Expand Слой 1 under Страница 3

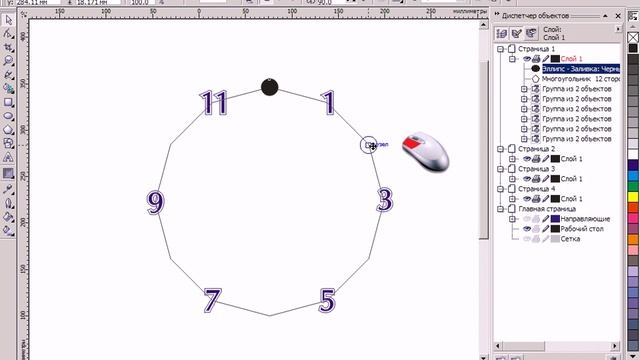pyautogui.click(x=513, y=179)
